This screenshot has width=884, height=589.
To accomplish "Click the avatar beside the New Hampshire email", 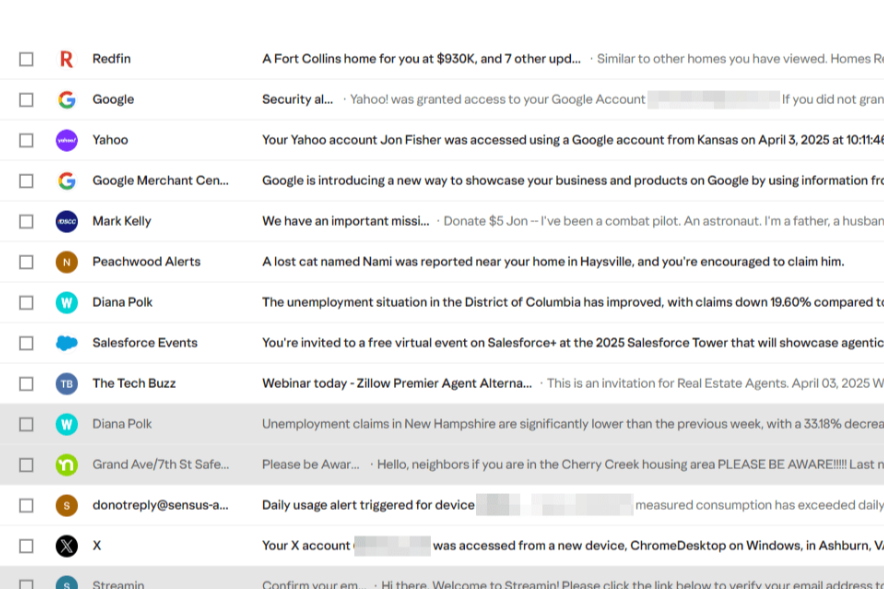I will pyautogui.click(x=67, y=424).
